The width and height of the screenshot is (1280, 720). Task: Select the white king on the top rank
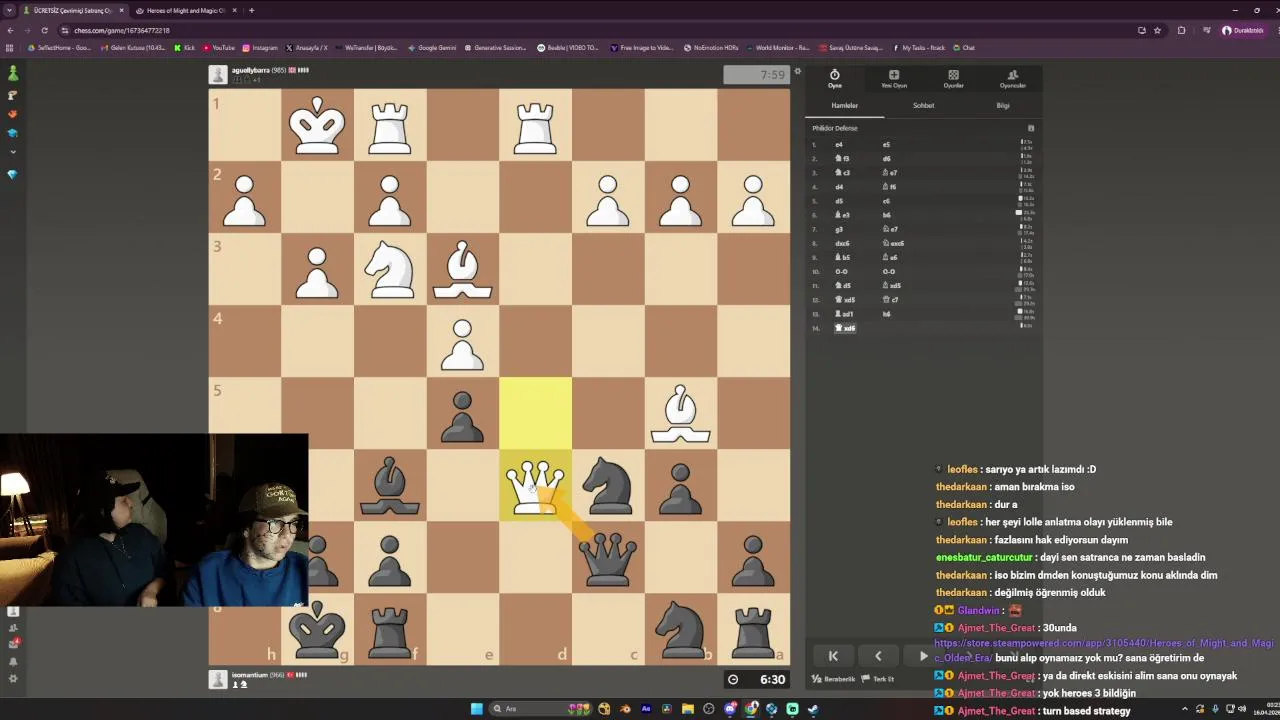tap(317, 125)
